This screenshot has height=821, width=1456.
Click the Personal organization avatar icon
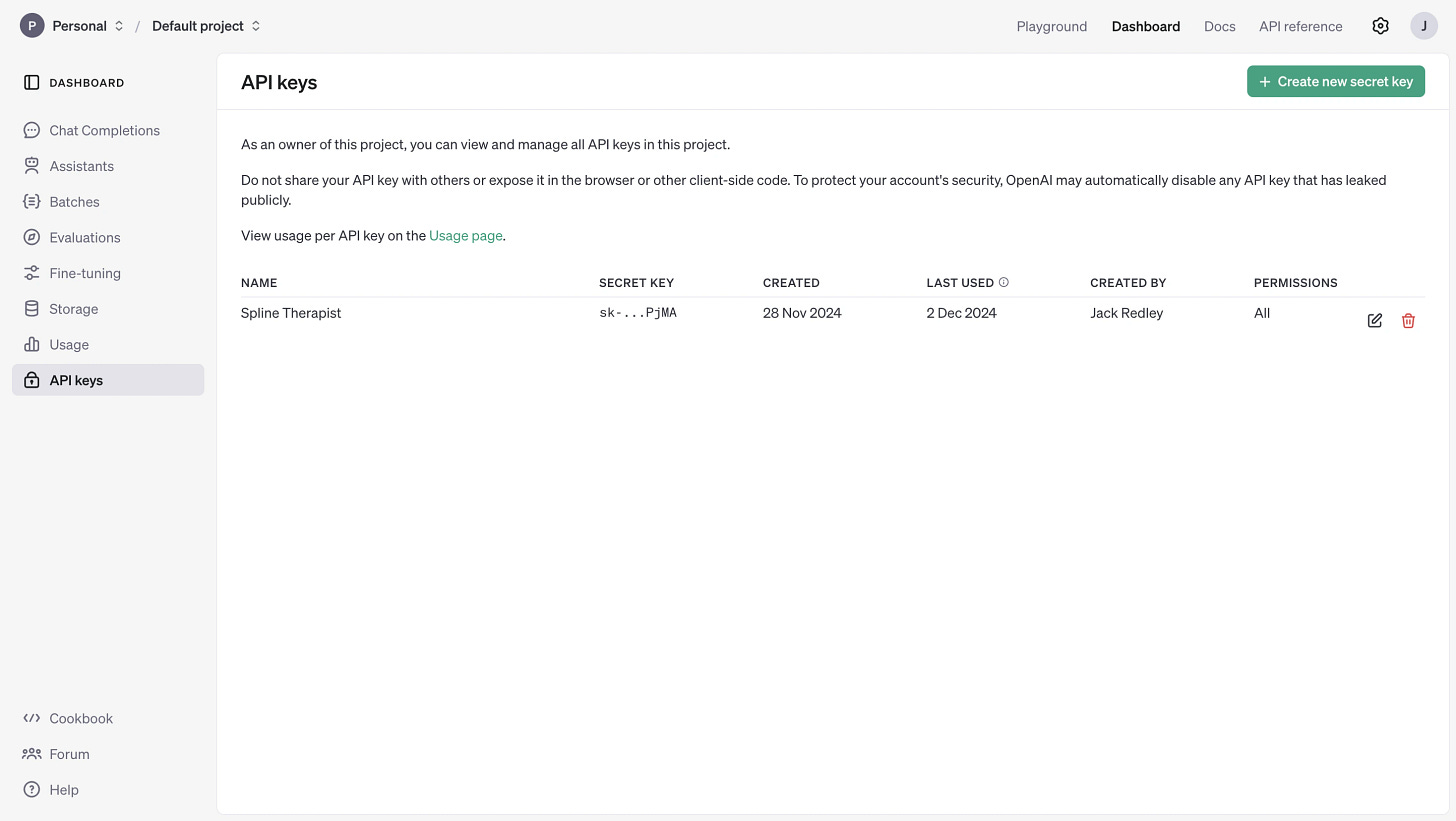pos(32,26)
